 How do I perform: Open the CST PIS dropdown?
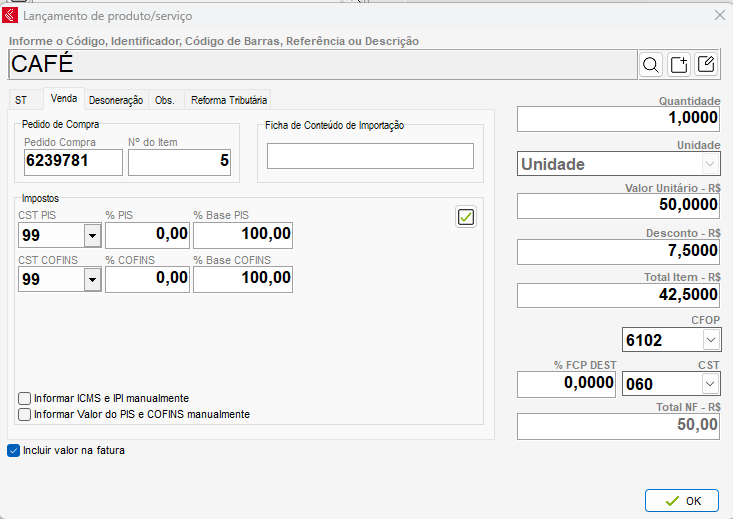pyautogui.click(x=92, y=235)
